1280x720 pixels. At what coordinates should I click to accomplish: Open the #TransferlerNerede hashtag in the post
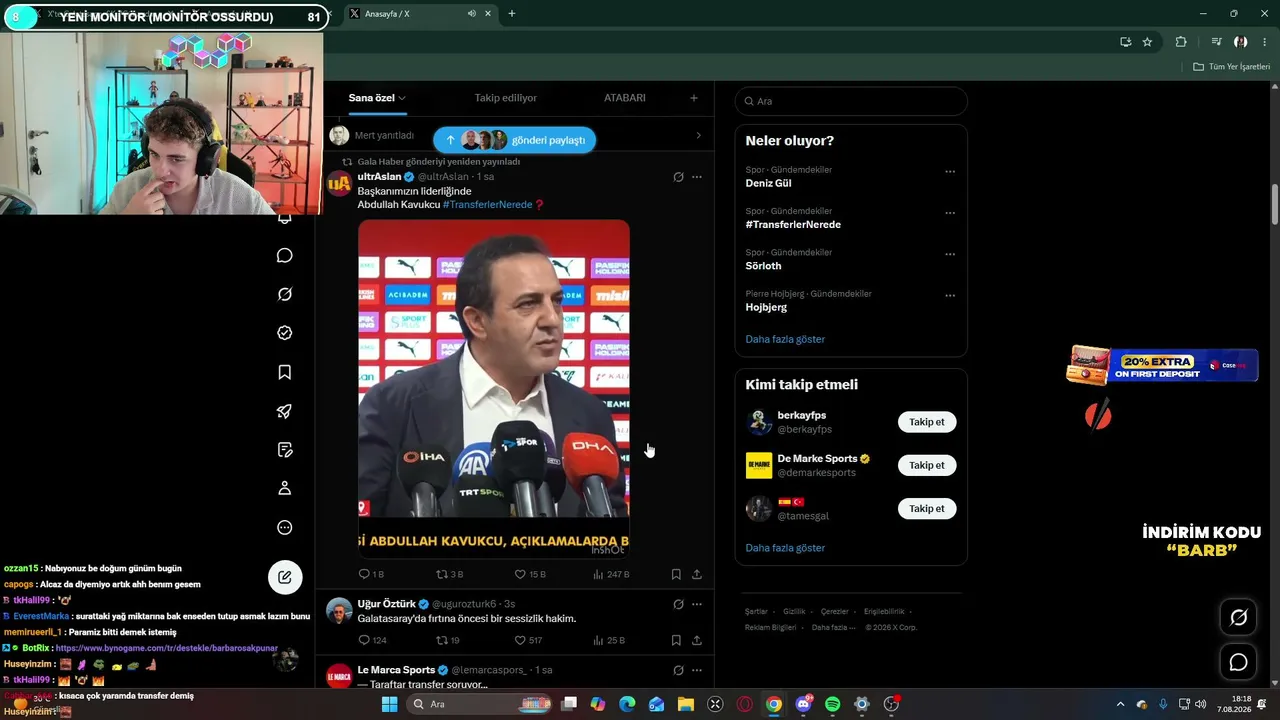point(487,205)
